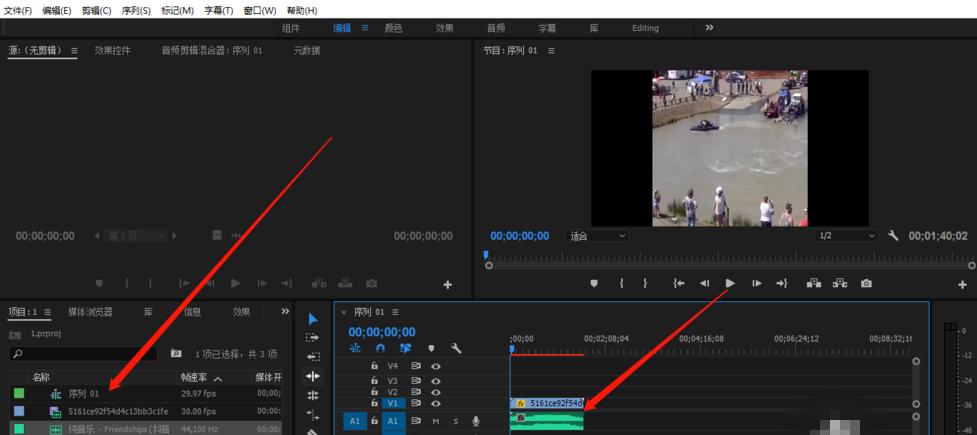This screenshot has width=977, height=435.
Task: Click Export Frame camera icon in program monitor
Action: [865, 283]
